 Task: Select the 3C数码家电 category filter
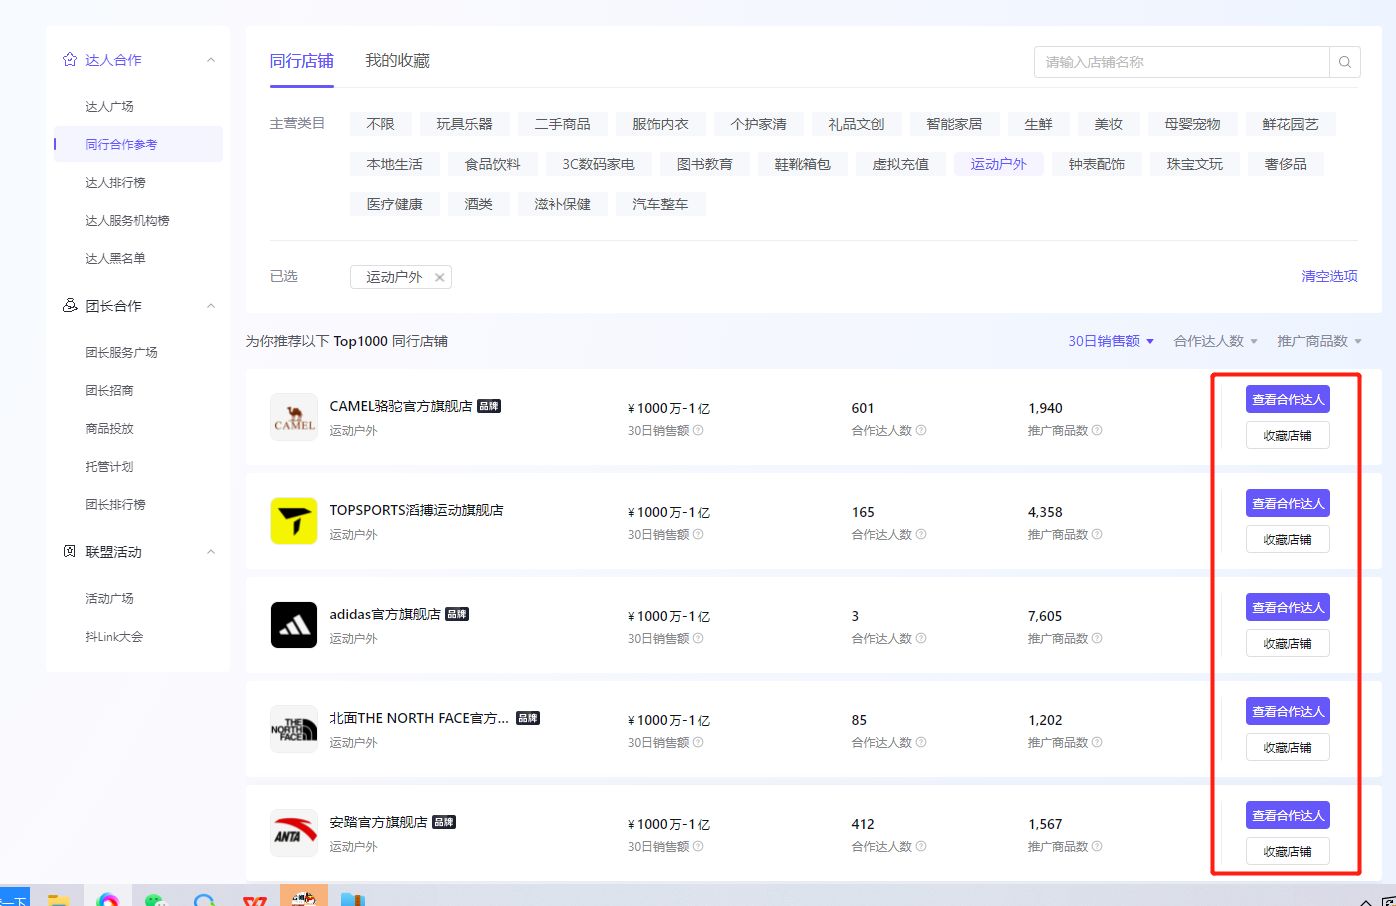click(x=598, y=164)
